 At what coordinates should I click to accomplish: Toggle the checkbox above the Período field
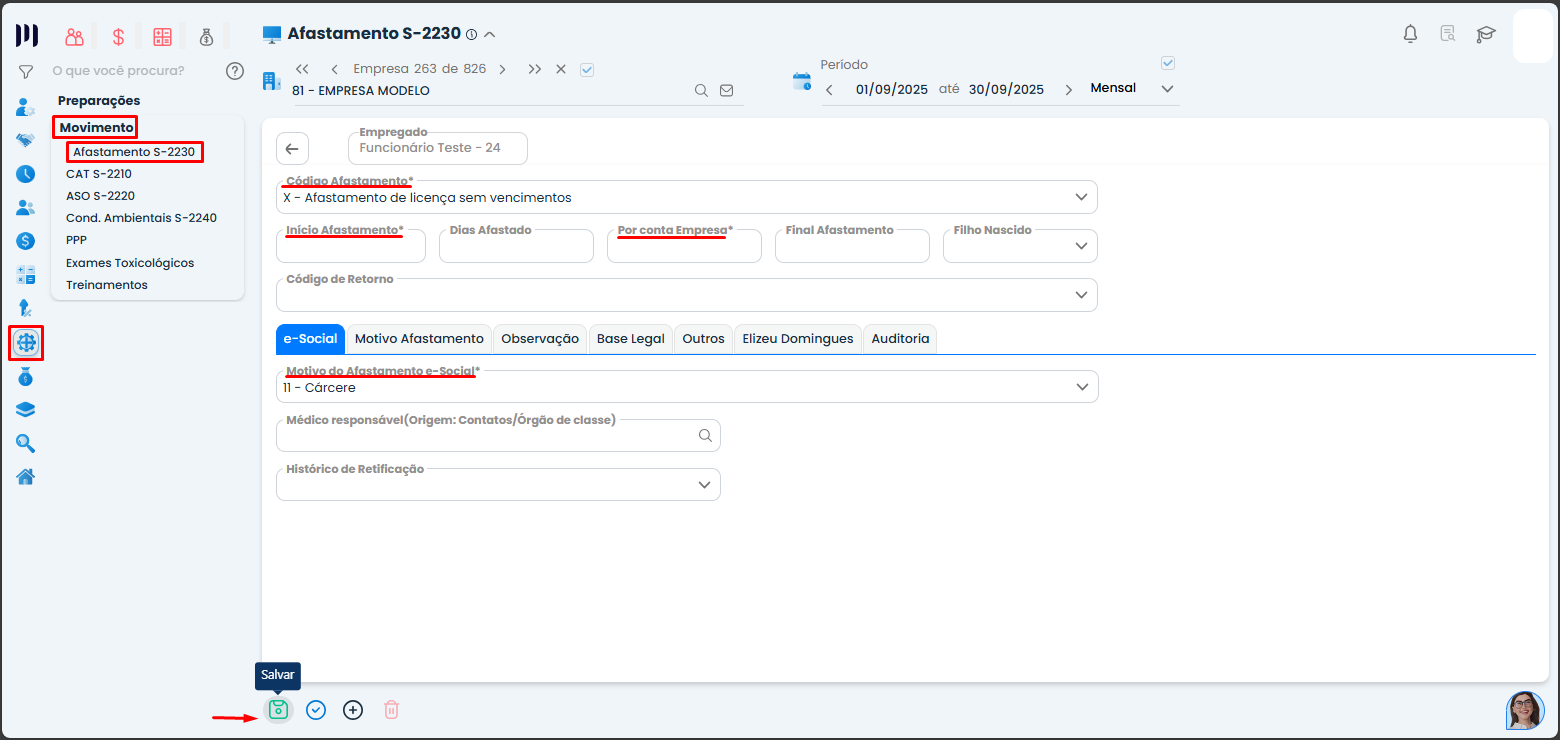point(1167,63)
